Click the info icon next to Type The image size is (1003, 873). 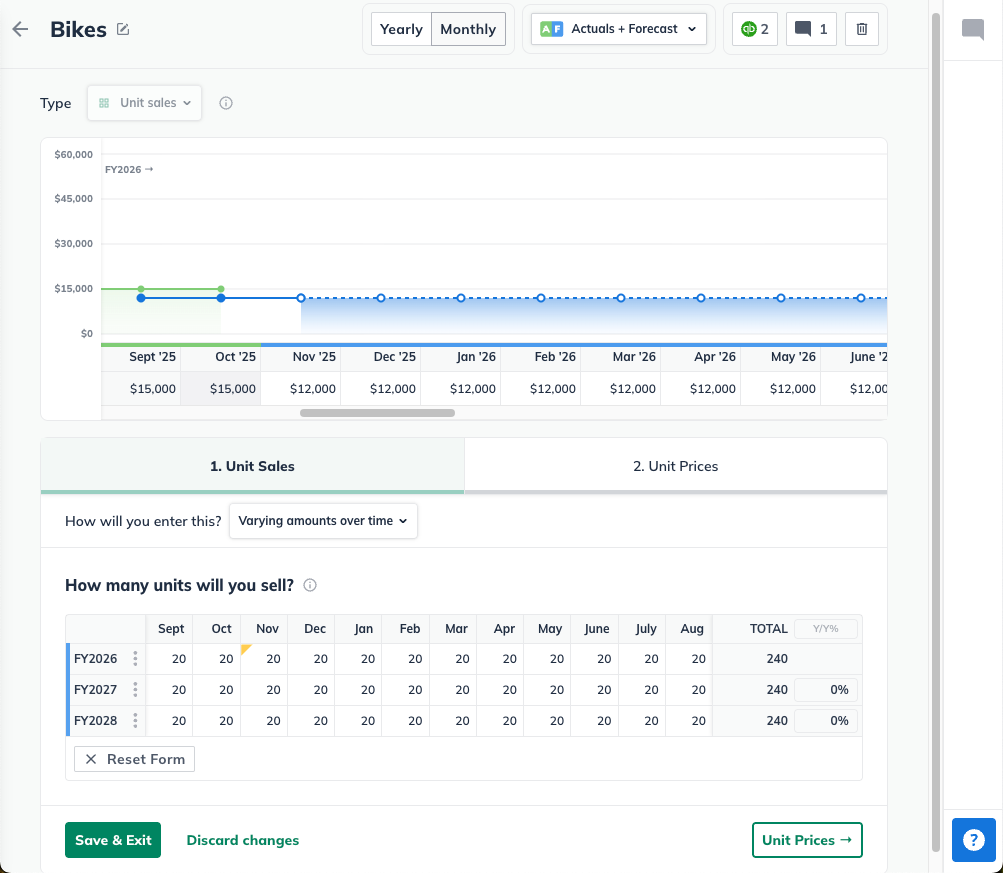[226, 103]
